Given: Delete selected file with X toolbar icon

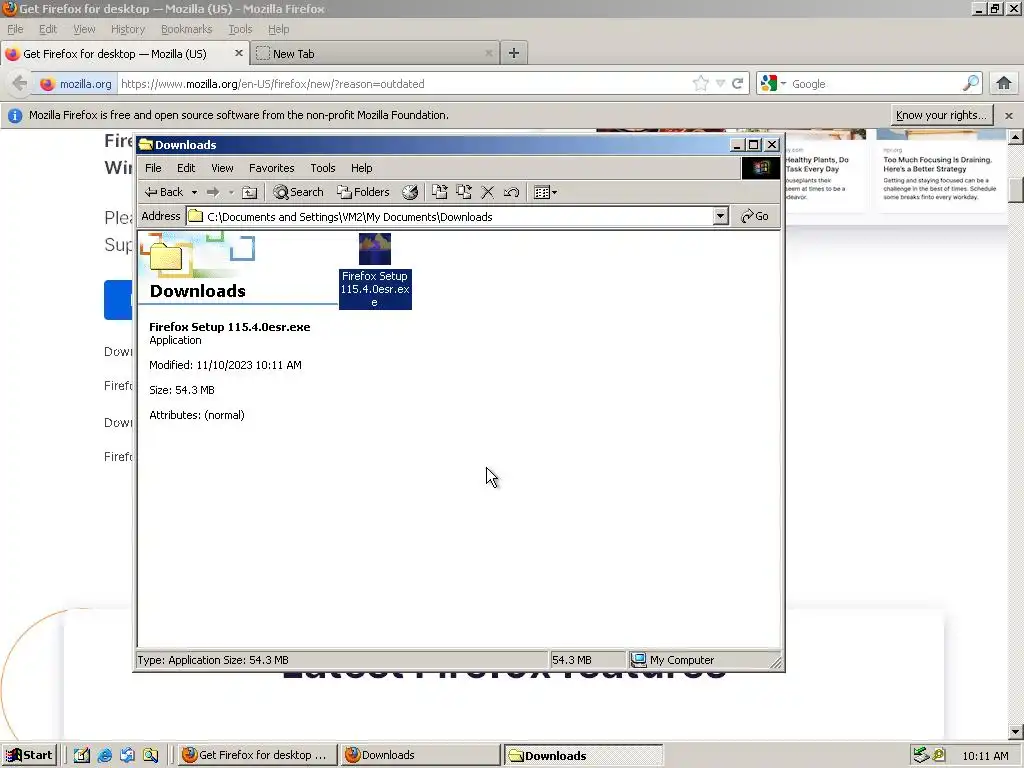Looking at the screenshot, I should point(487,192).
